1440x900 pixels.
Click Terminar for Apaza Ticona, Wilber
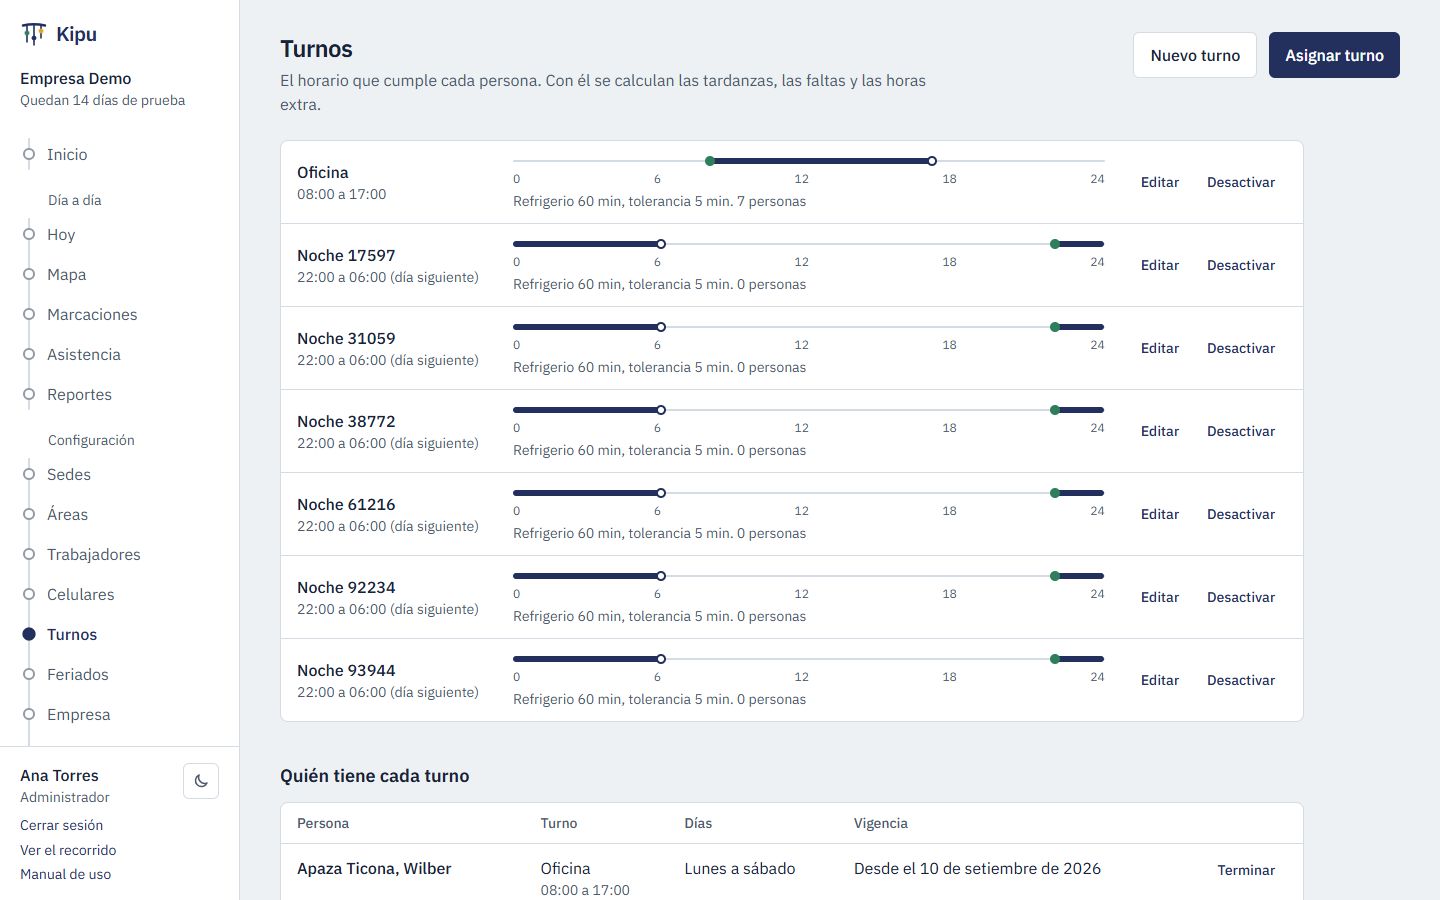pos(1246,870)
